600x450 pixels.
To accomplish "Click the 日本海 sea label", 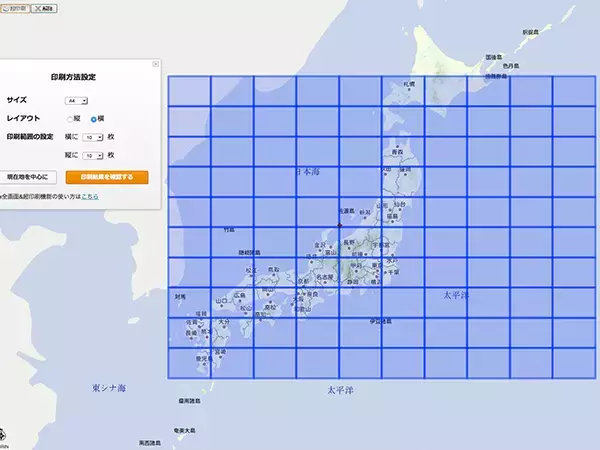I will point(307,173).
